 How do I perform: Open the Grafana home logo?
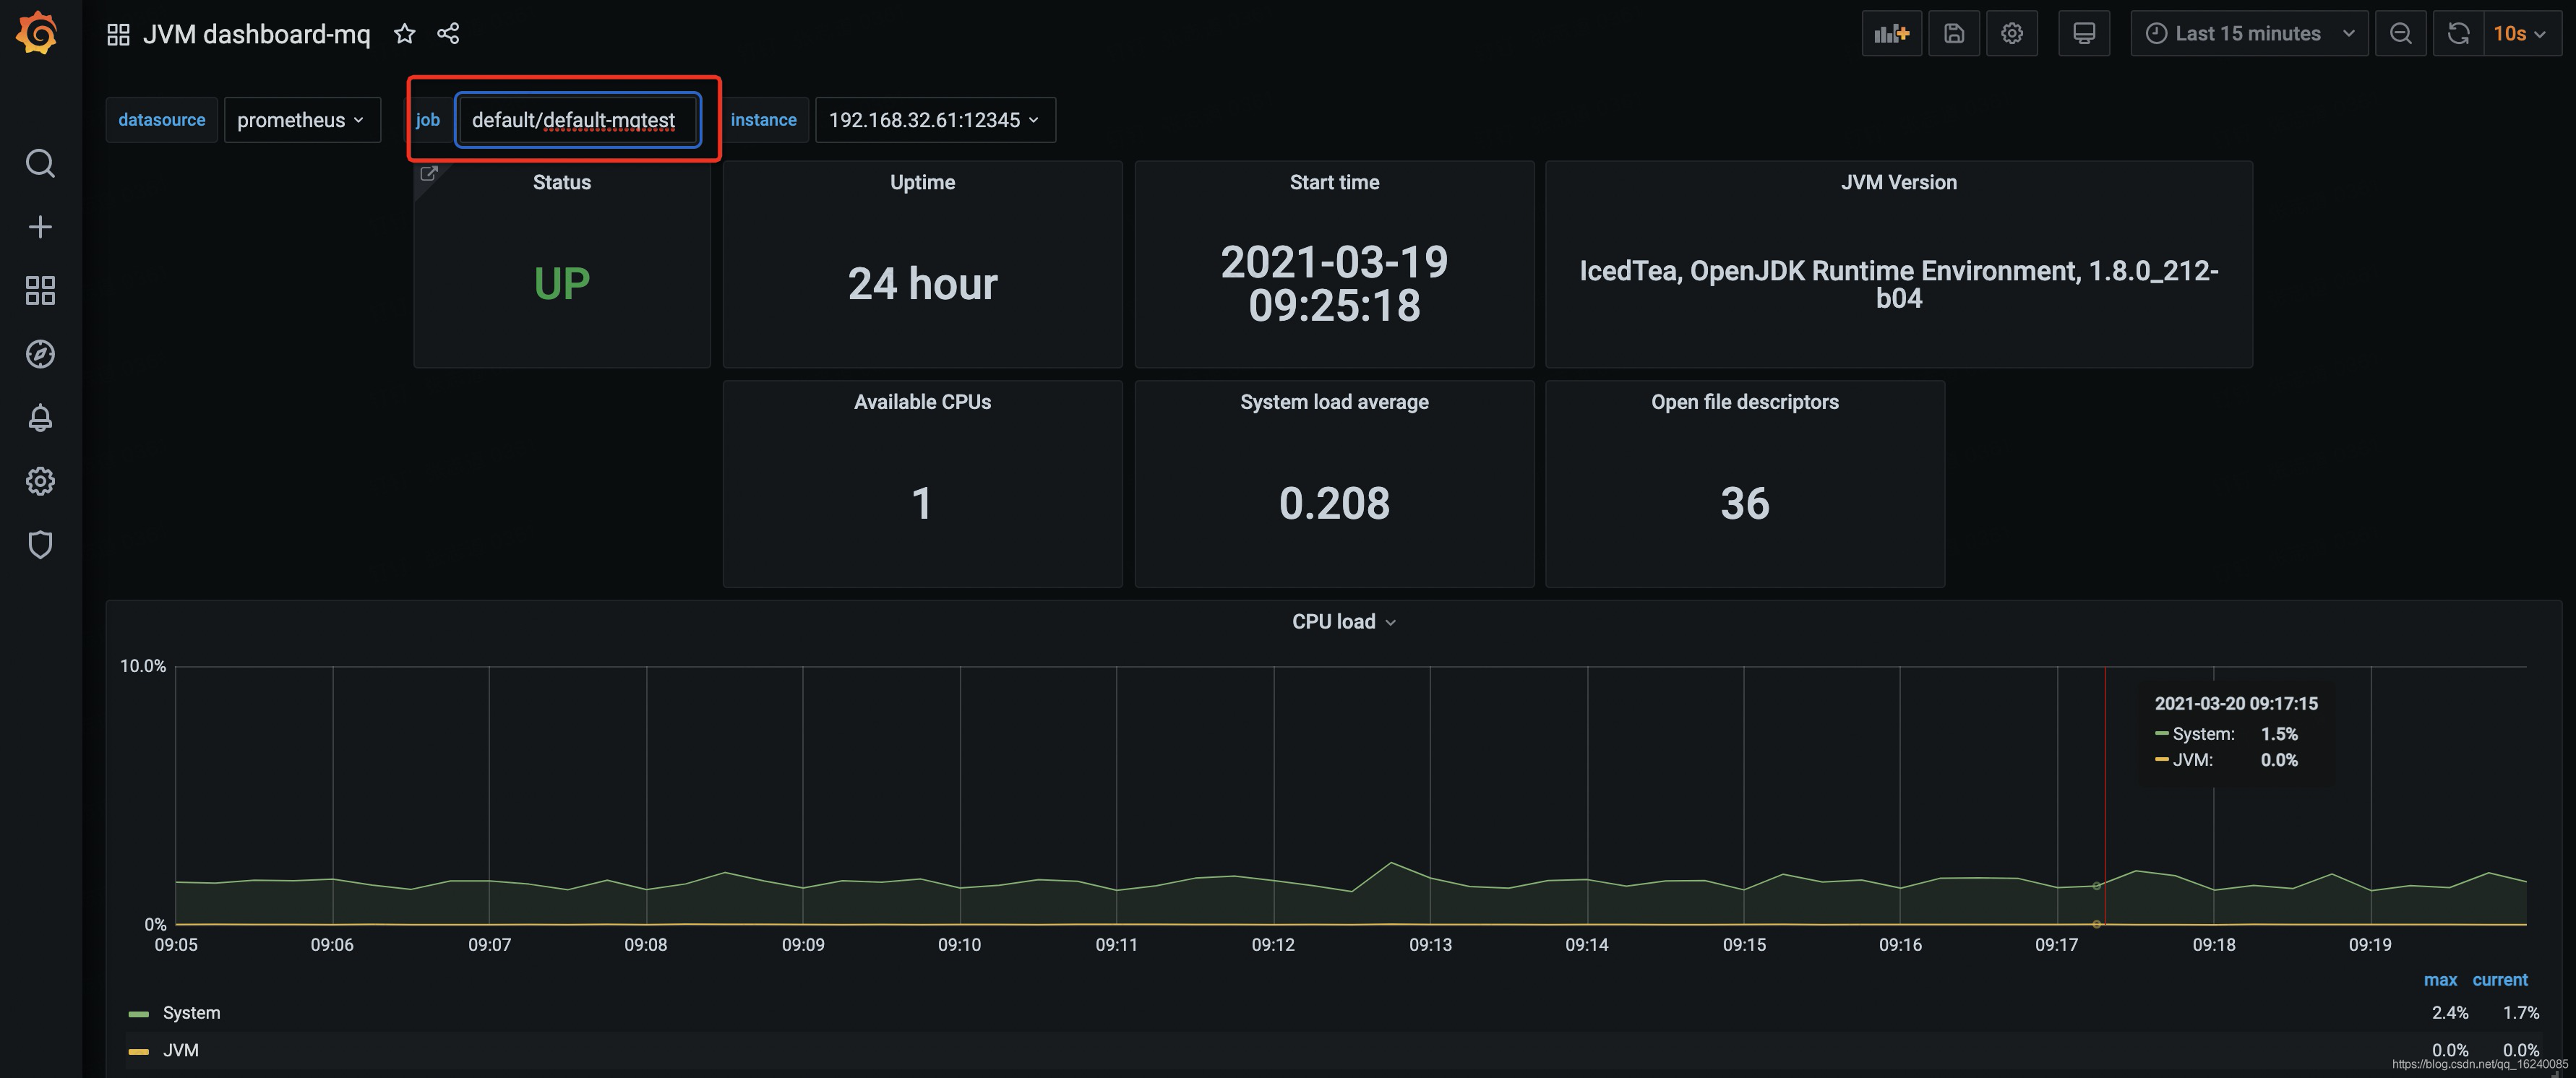(38, 32)
